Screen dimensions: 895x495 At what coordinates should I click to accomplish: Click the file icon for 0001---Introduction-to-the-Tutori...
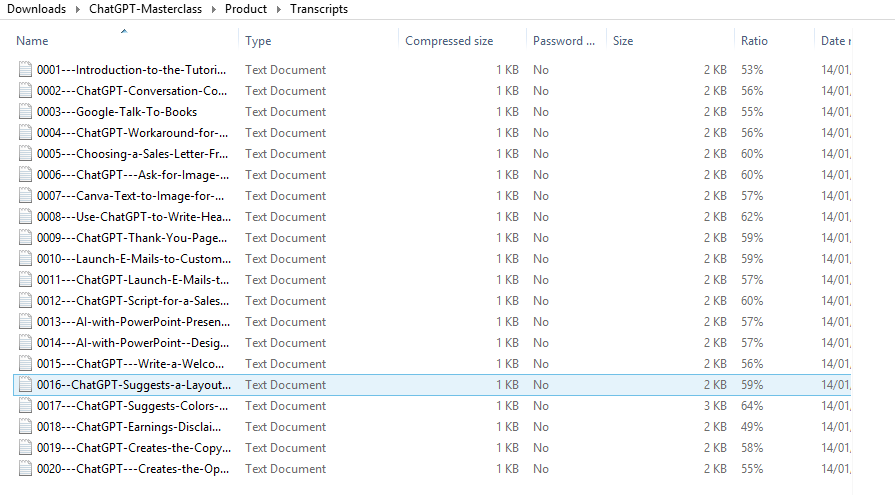pos(25,70)
